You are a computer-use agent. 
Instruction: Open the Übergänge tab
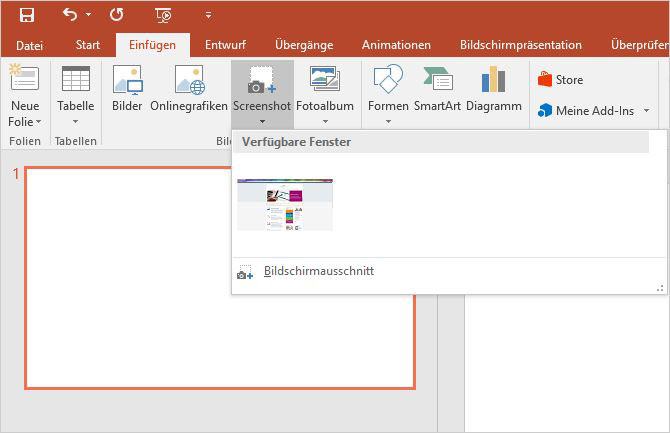coord(304,45)
